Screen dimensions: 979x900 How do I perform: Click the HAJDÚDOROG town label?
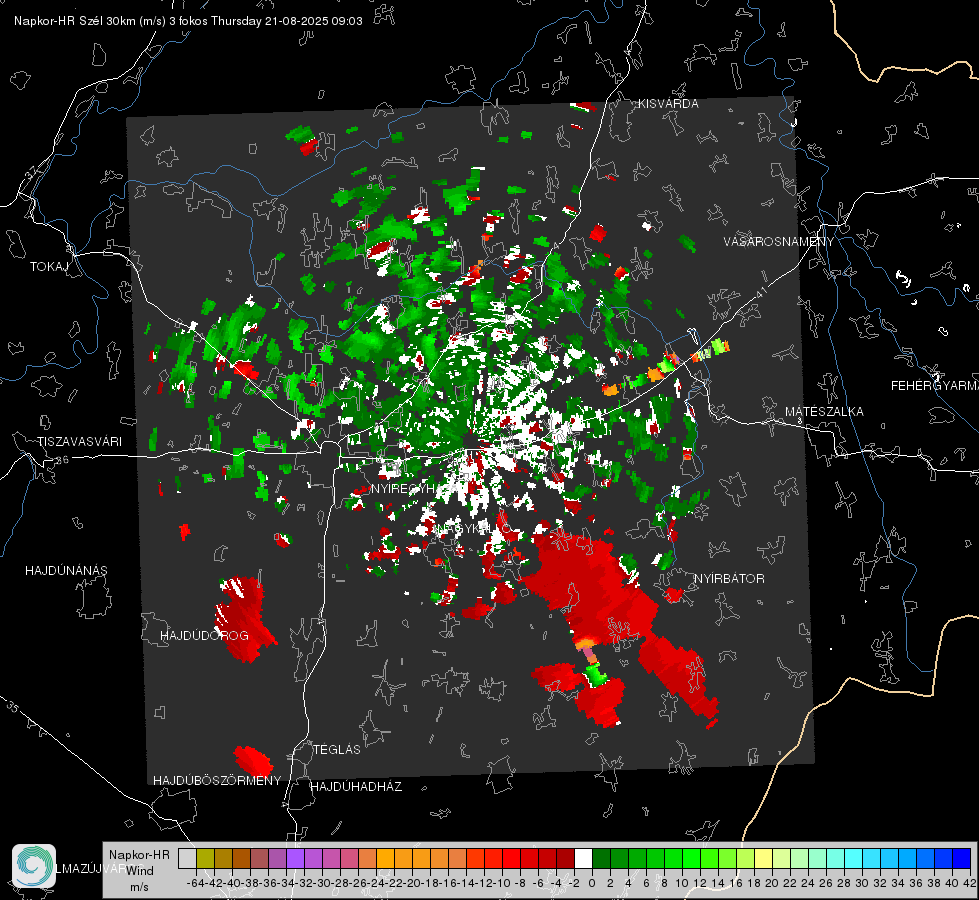click(204, 635)
